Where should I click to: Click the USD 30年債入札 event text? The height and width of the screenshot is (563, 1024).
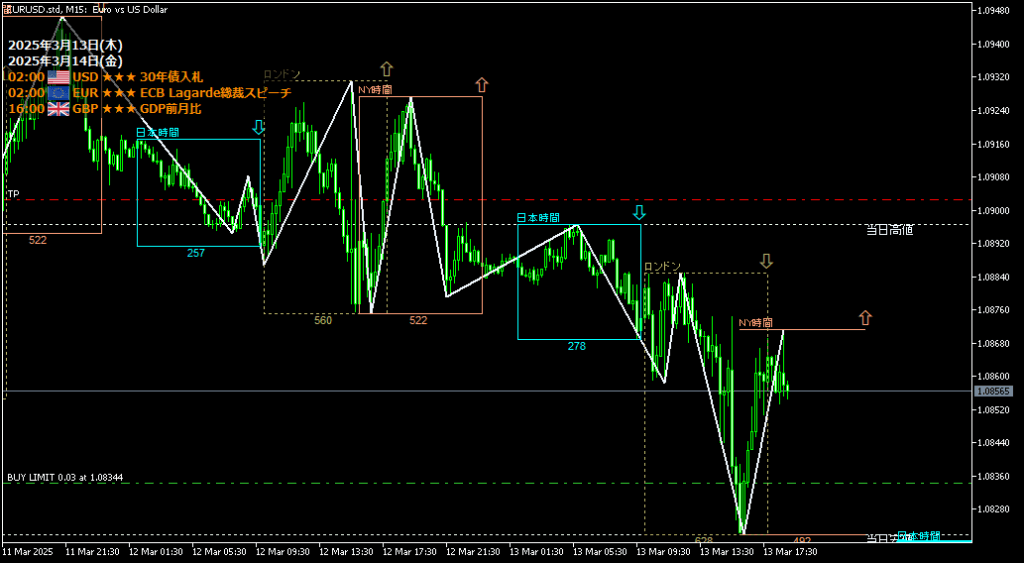click(x=152, y=76)
